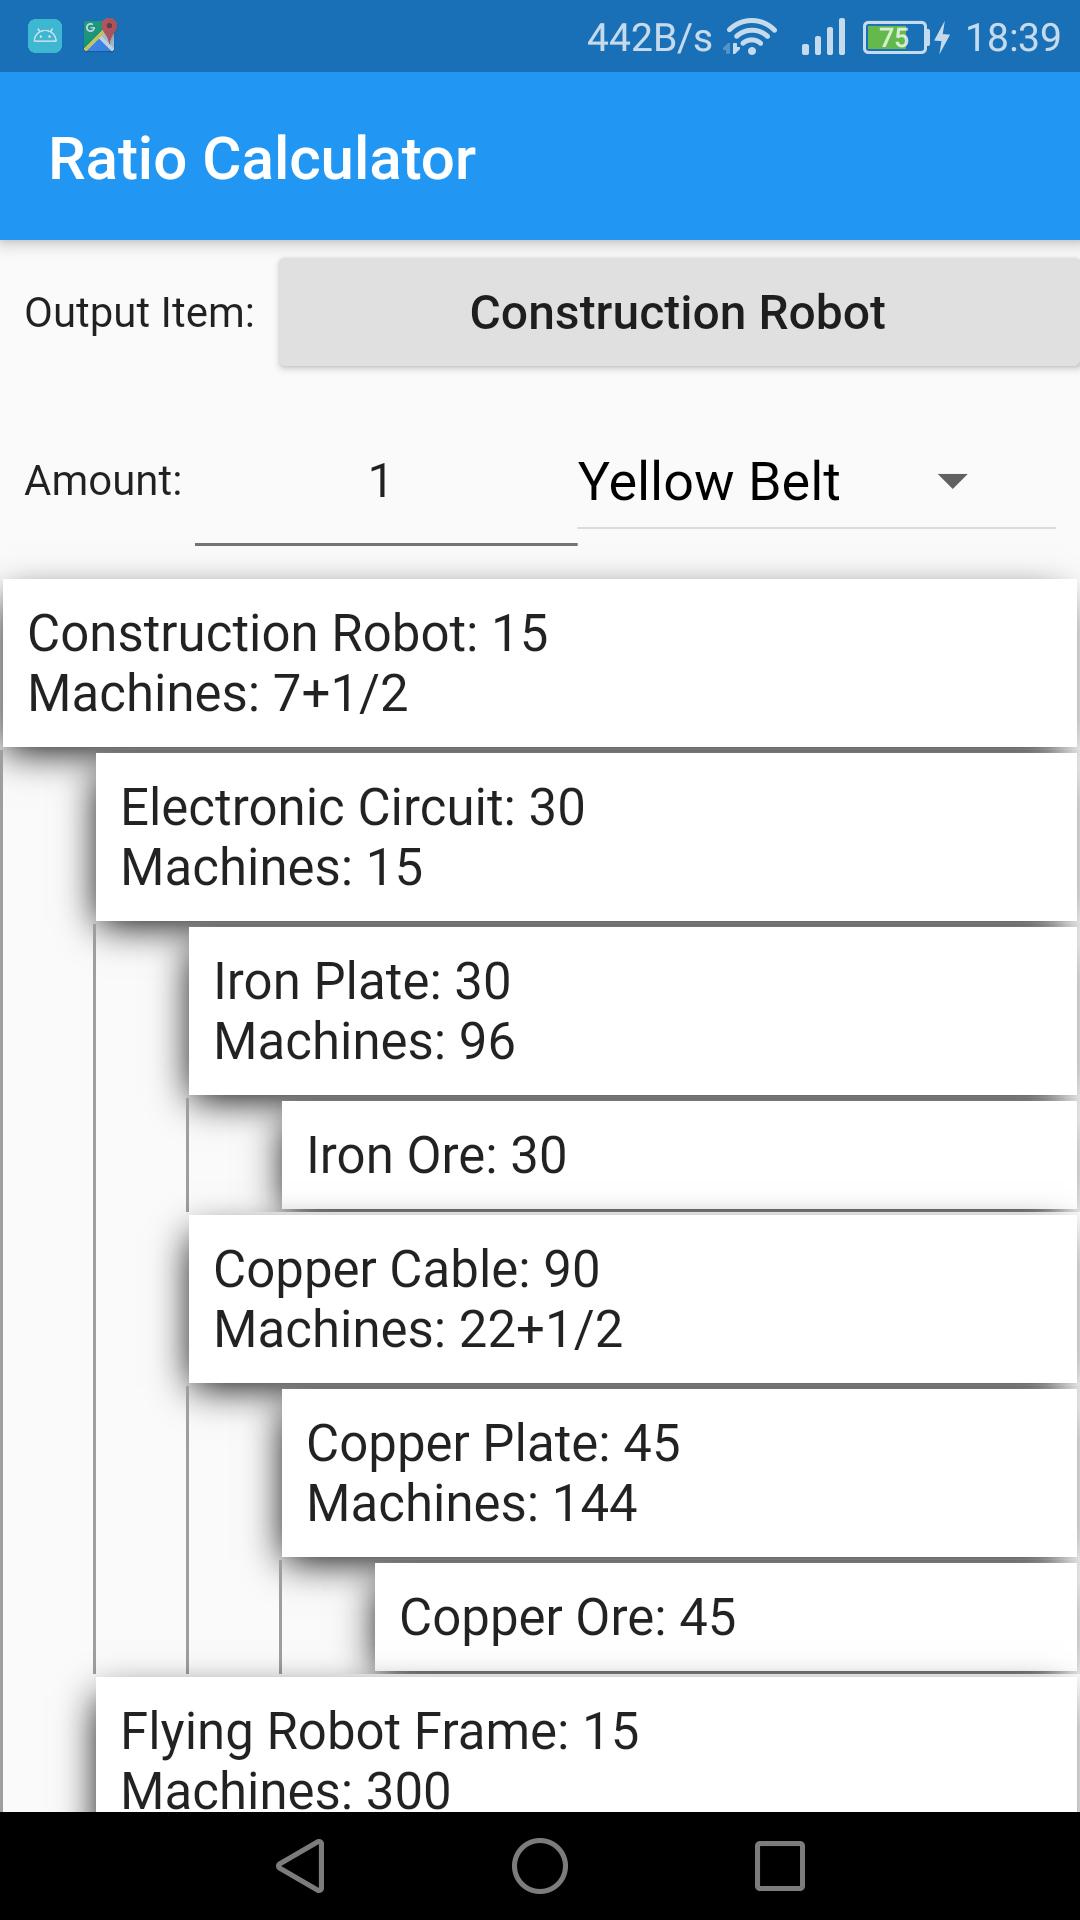Screen dimensions: 1080x1920
Task: Select the Copper Cable: 90 card
Action: click(x=633, y=1299)
